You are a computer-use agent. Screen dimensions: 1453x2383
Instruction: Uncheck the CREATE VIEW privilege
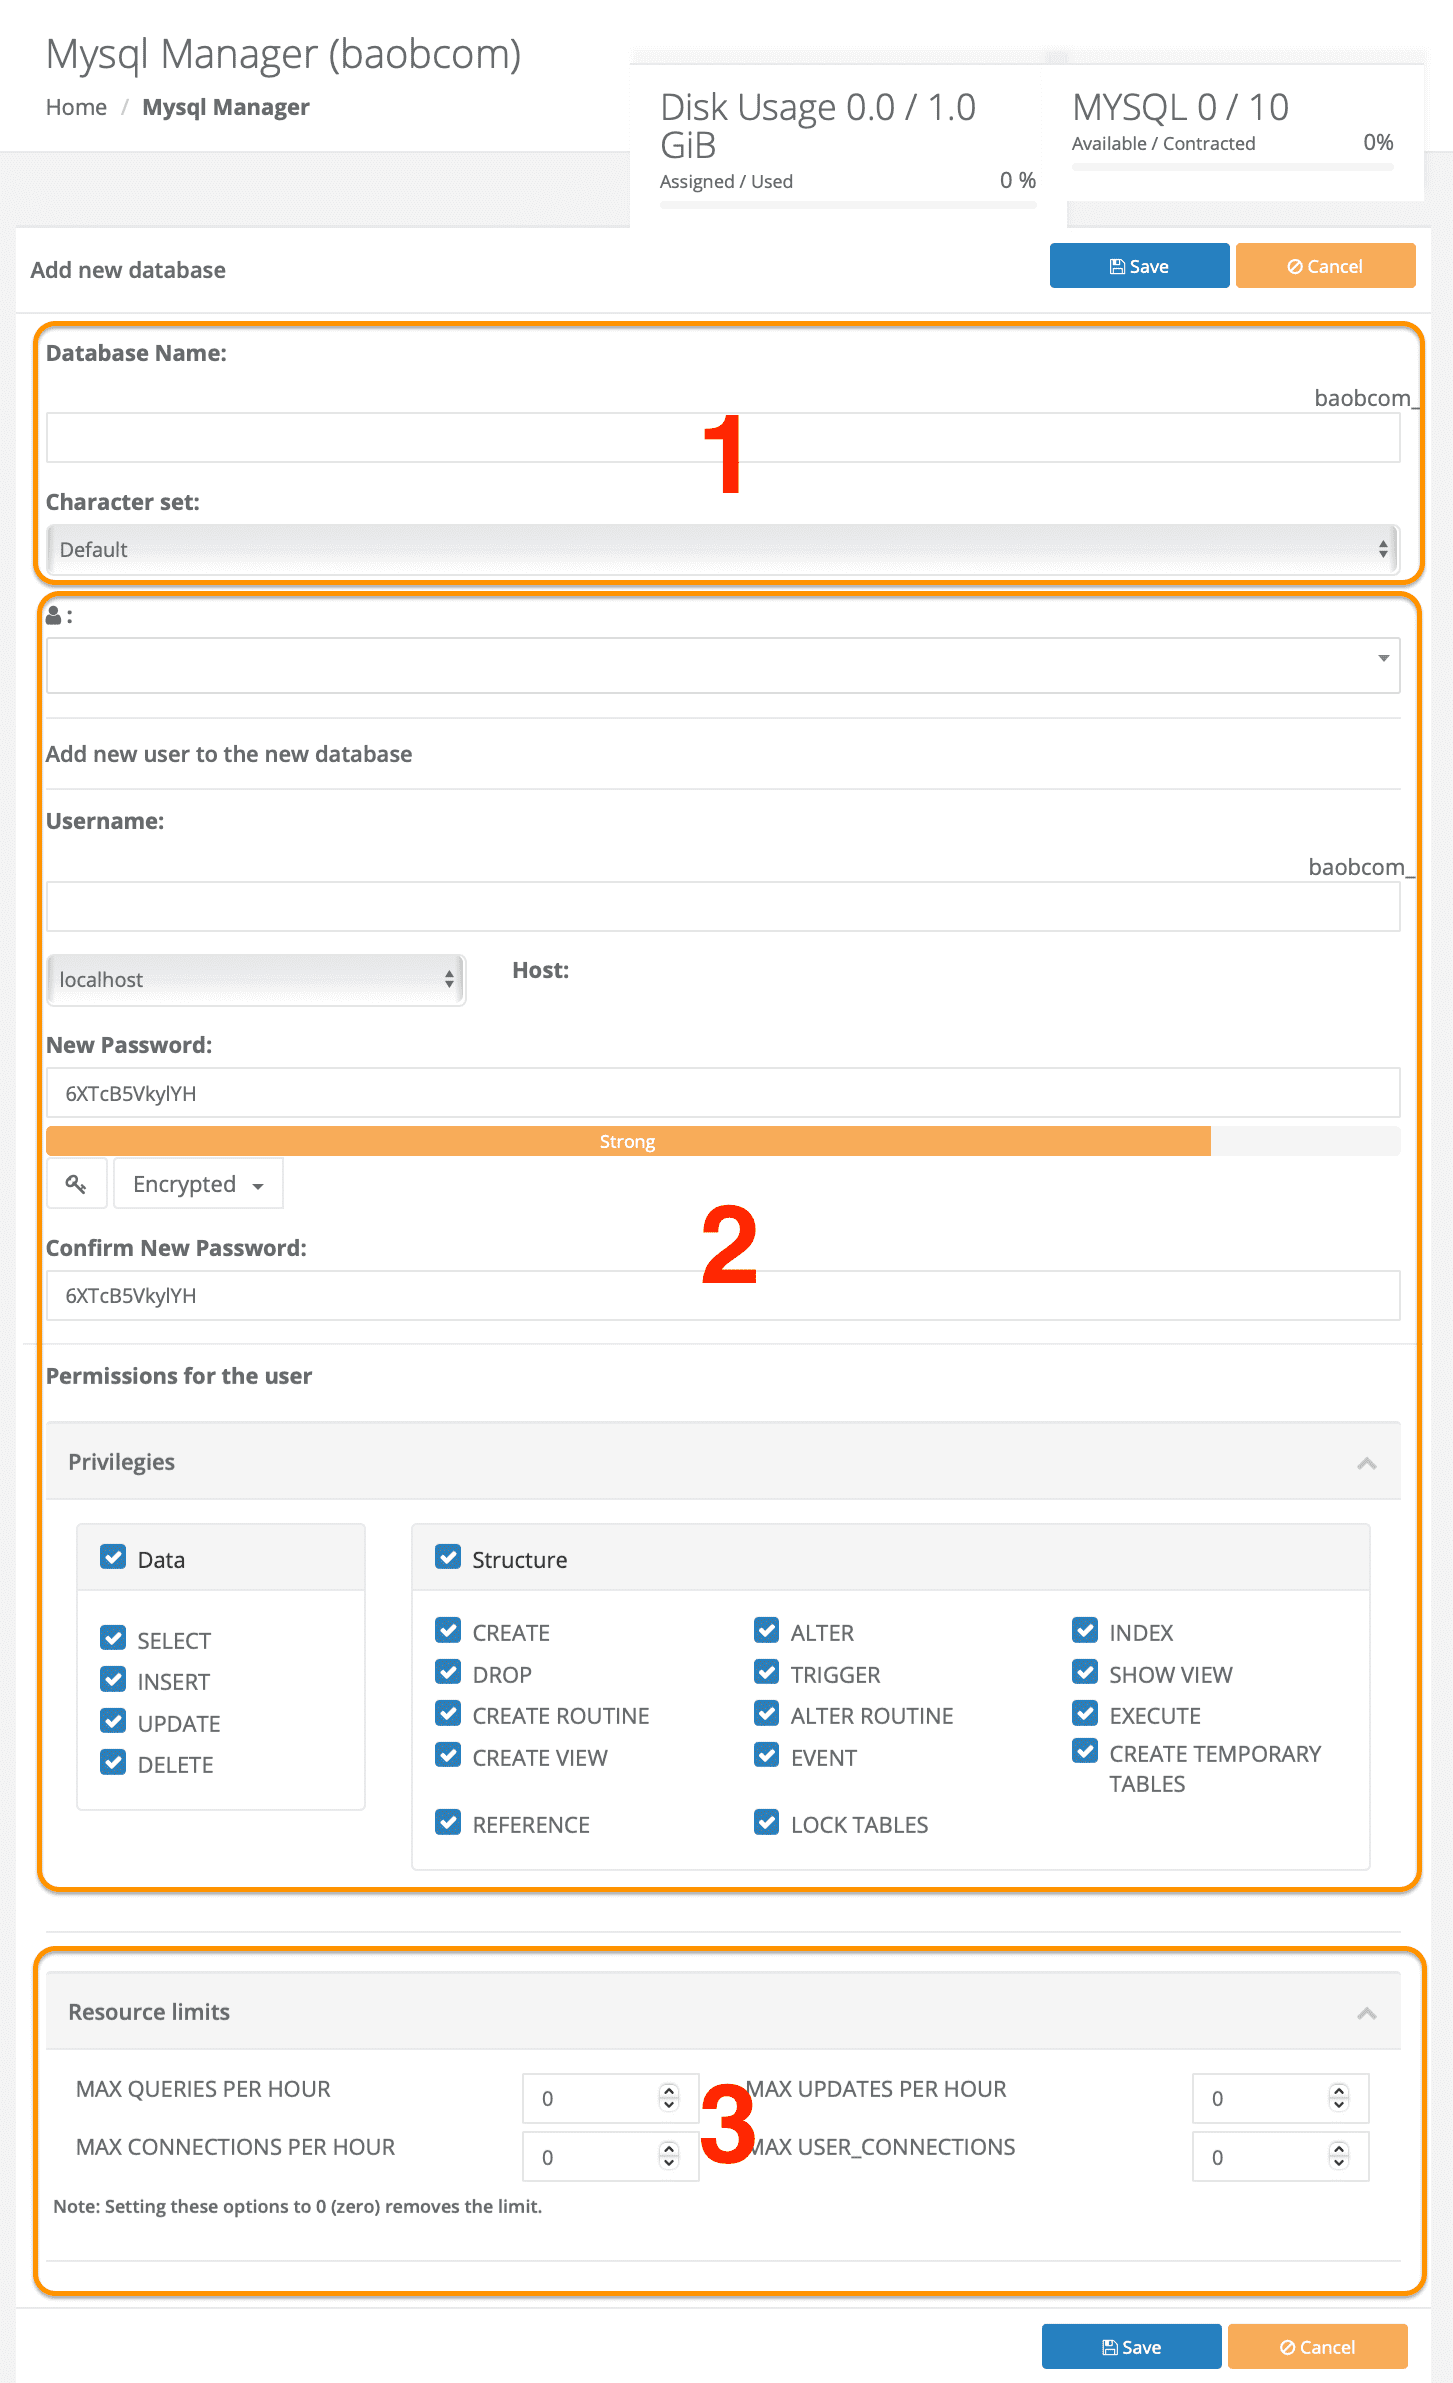tap(448, 1756)
